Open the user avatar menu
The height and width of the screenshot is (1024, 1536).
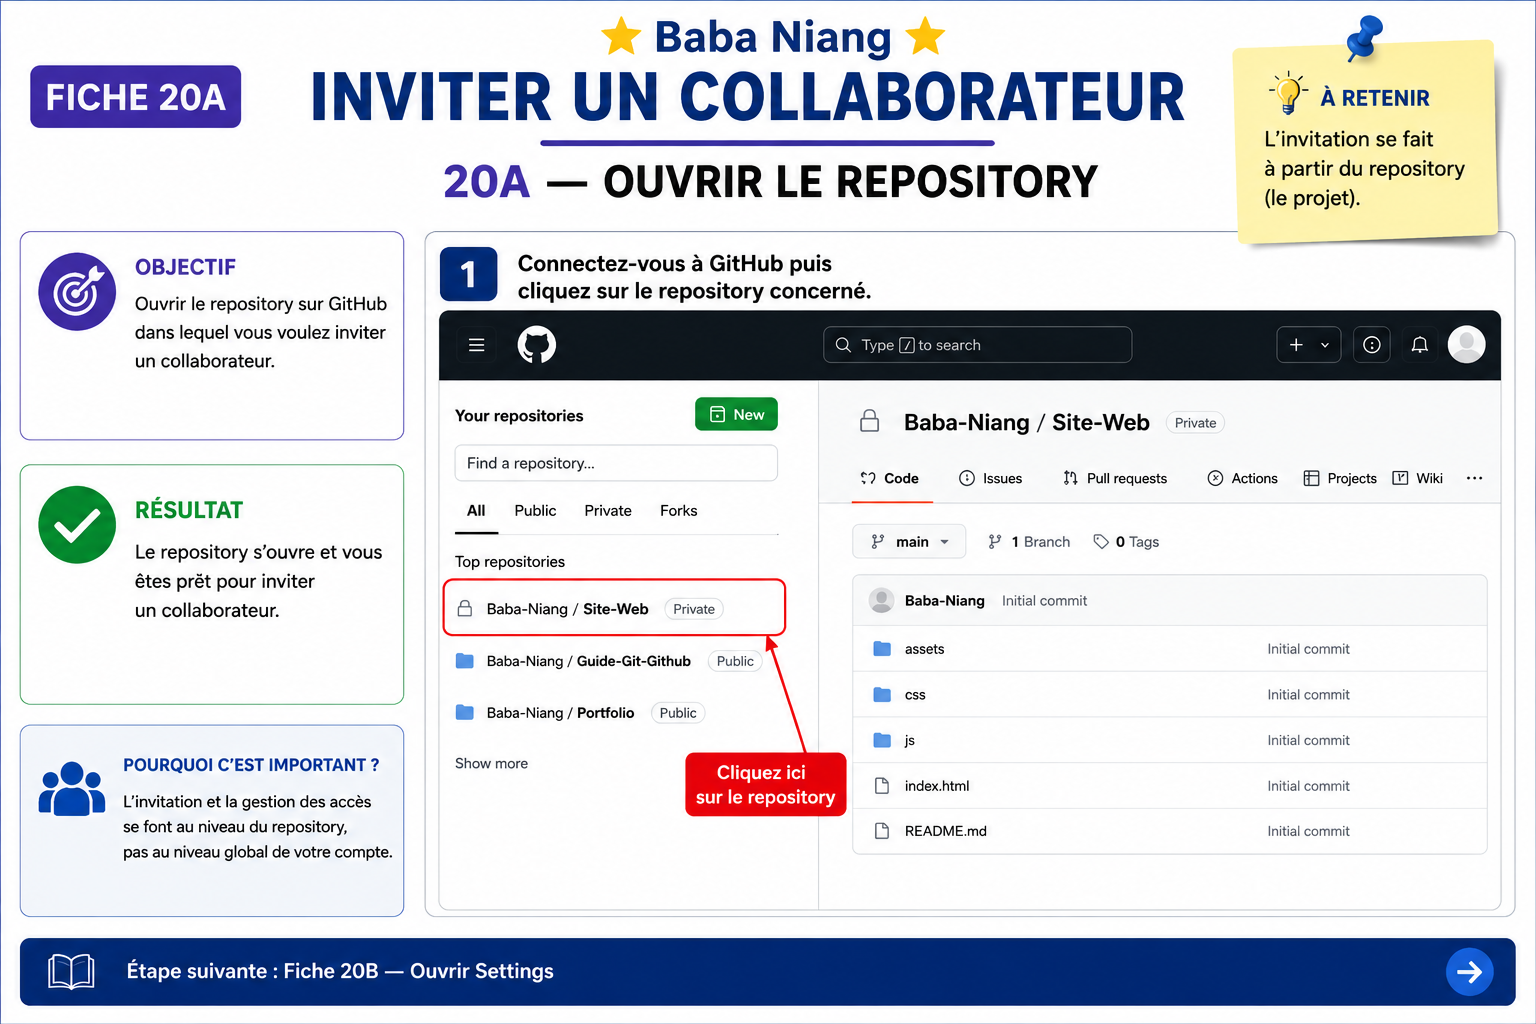(x=1467, y=344)
